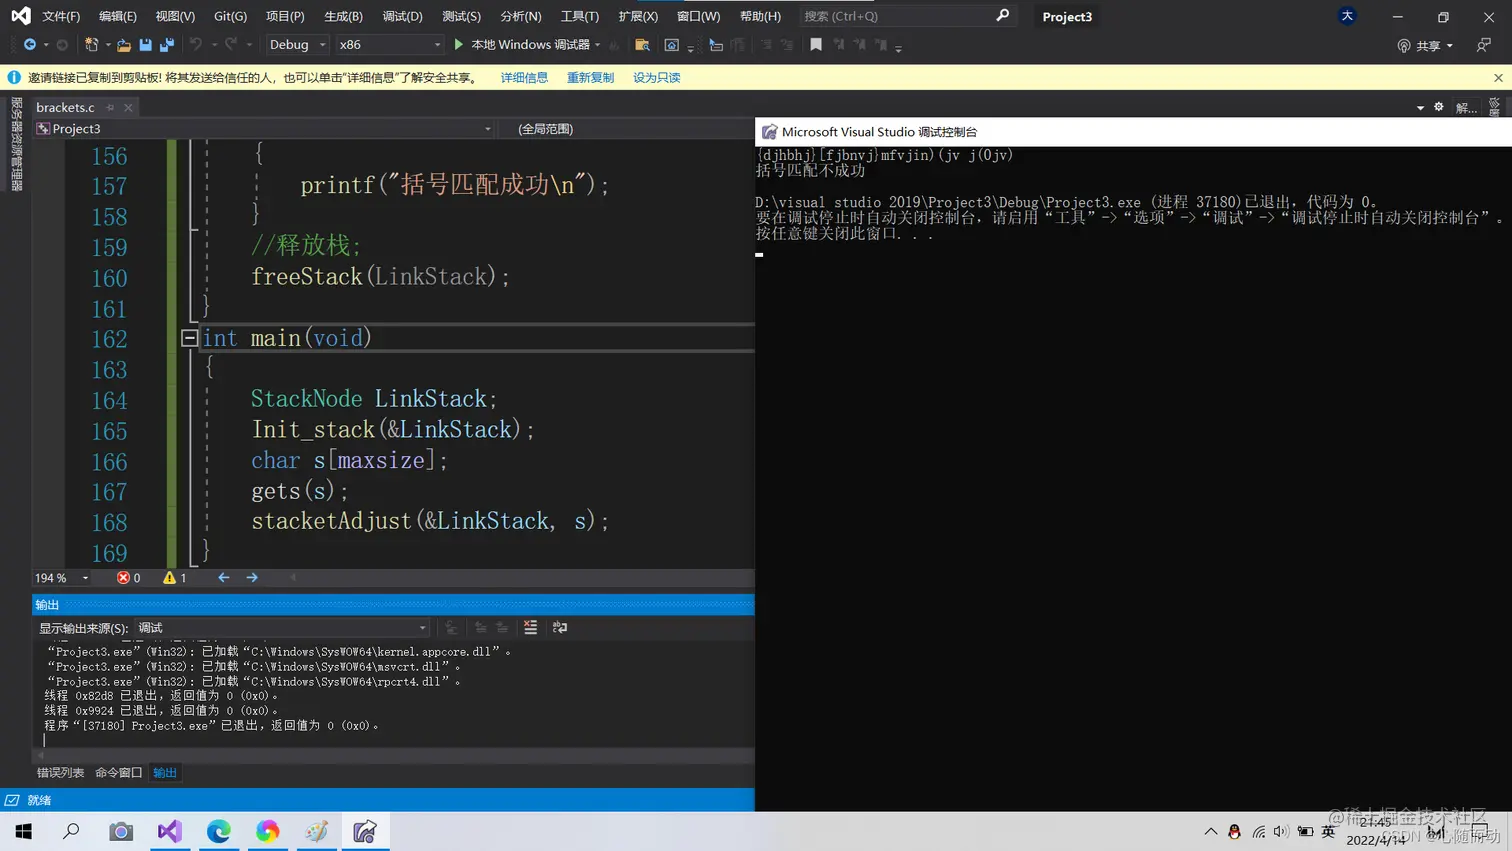Image resolution: width=1512 pixels, height=851 pixels.
Task: Open the 生成(B) menu
Action: [343, 16]
